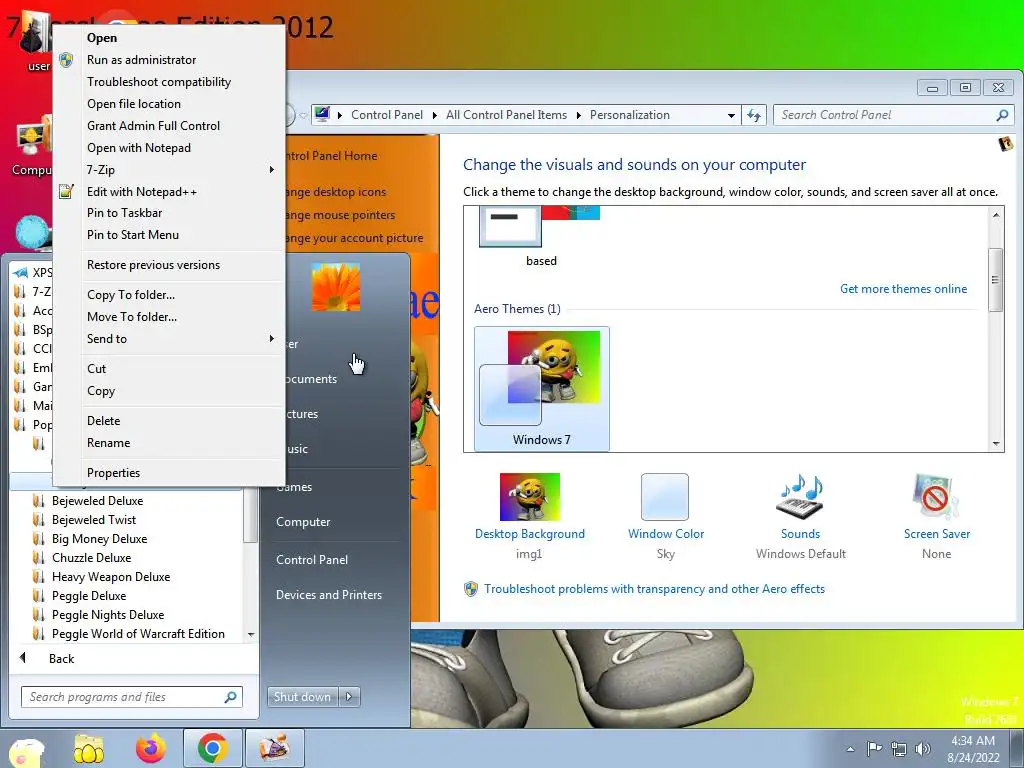Expand the 7-Zip submenu
Image resolution: width=1024 pixels, height=768 pixels.
pos(272,170)
